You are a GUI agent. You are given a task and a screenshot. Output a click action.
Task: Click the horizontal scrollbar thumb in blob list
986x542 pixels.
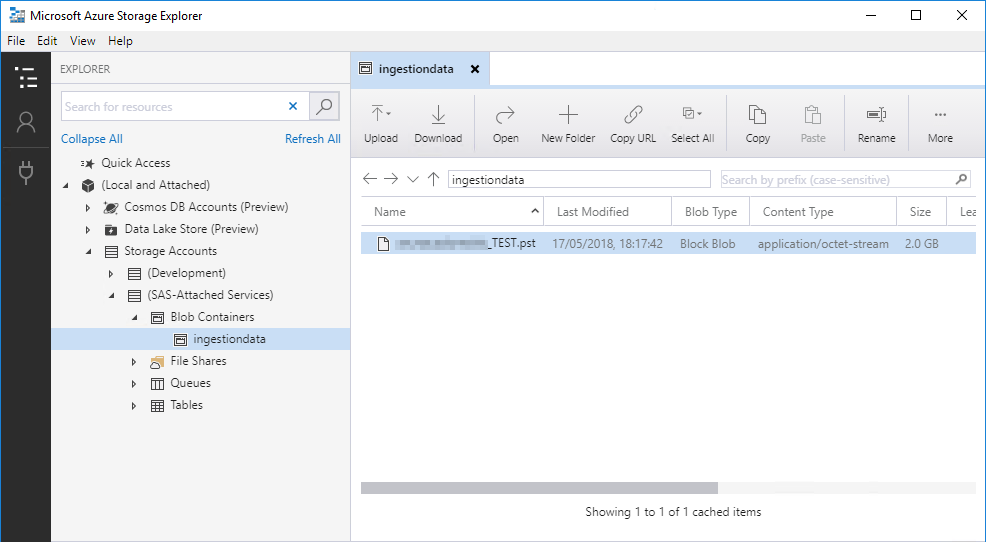coord(540,488)
